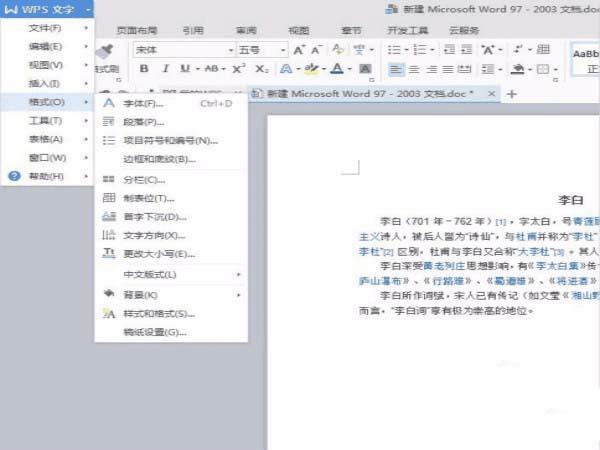Expand highlight color dropdown arrow

(x=324, y=69)
